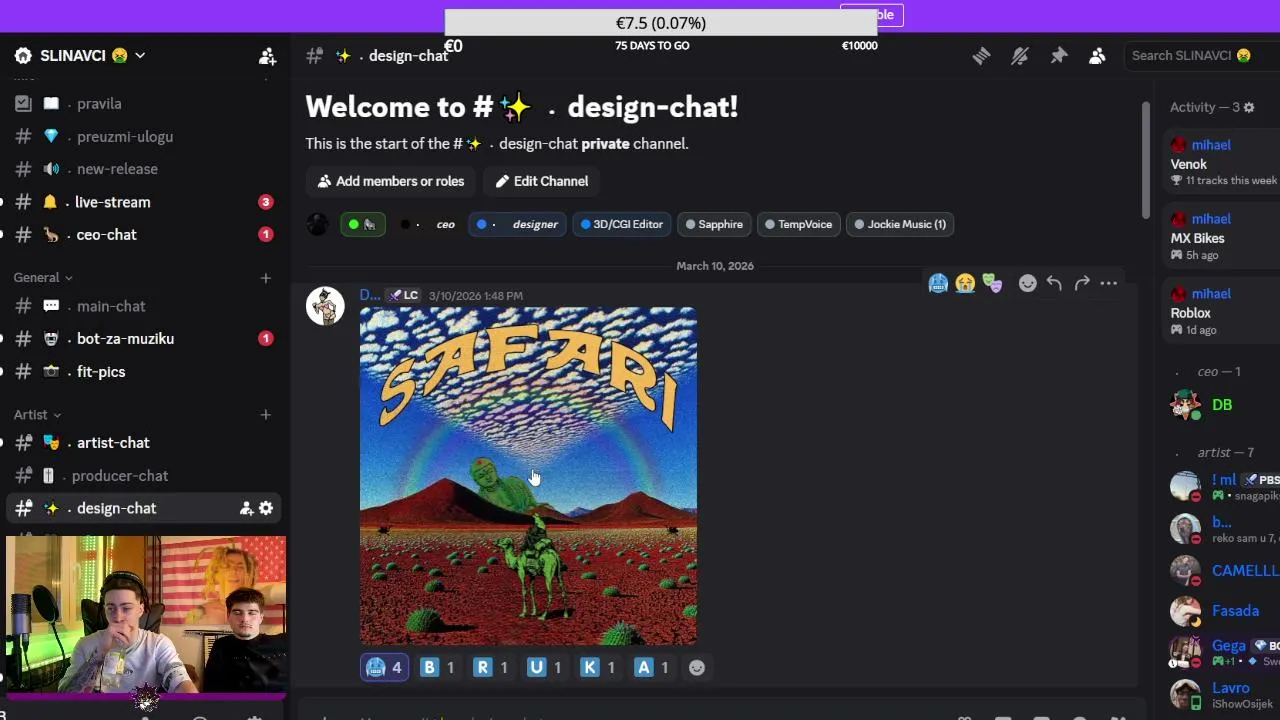
Task: Toggle the A letter reaction
Action: pos(652,667)
